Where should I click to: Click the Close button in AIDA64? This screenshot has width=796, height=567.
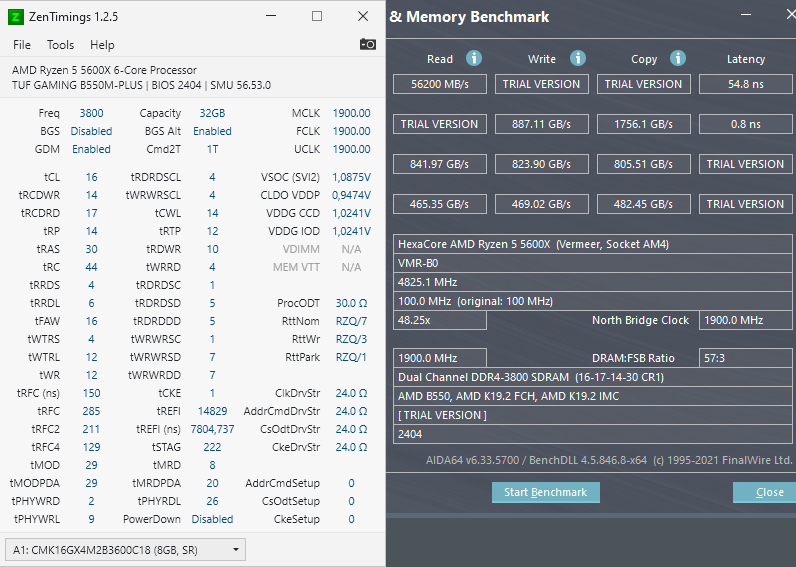click(x=767, y=492)
